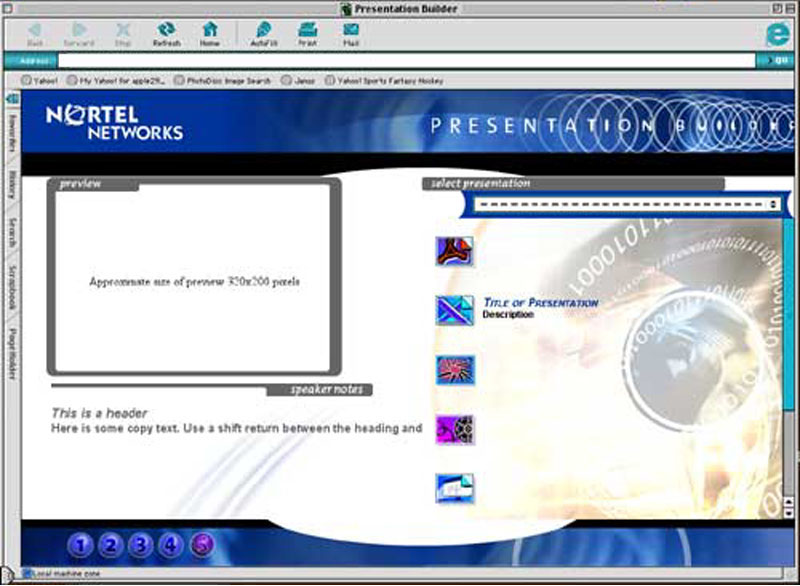Select the red starburst presentation thumbnail
The height and width of the screenshot is (586, 800).
455,370
